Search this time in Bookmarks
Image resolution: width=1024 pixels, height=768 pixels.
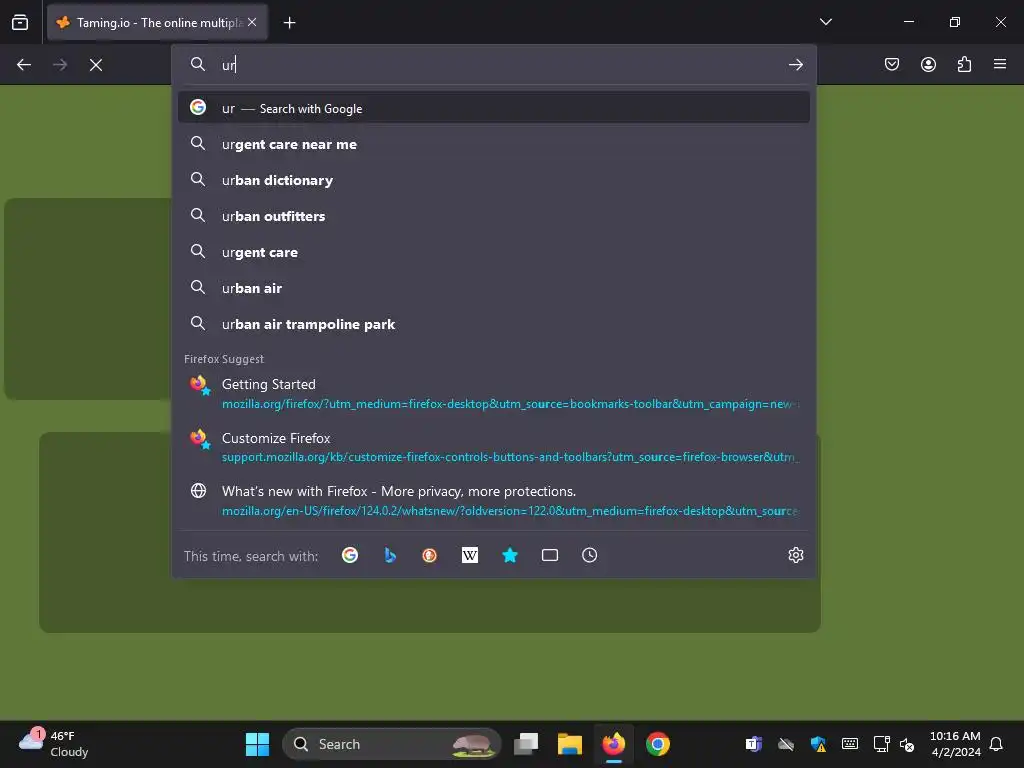click(509, 555)
